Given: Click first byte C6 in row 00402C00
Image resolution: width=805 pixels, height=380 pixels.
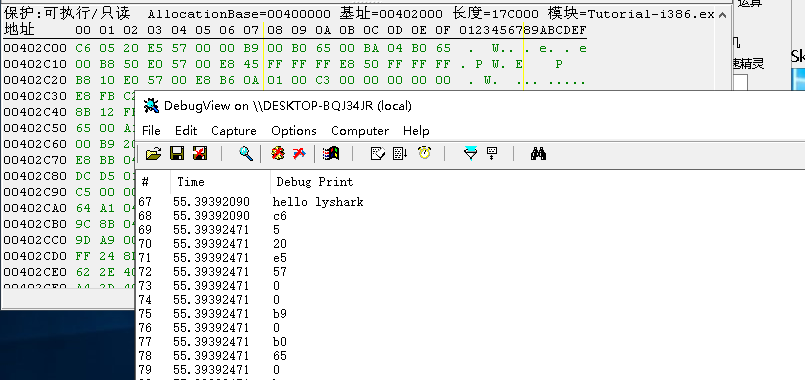Looking at the screenshot, I should [x=83, y=49].
